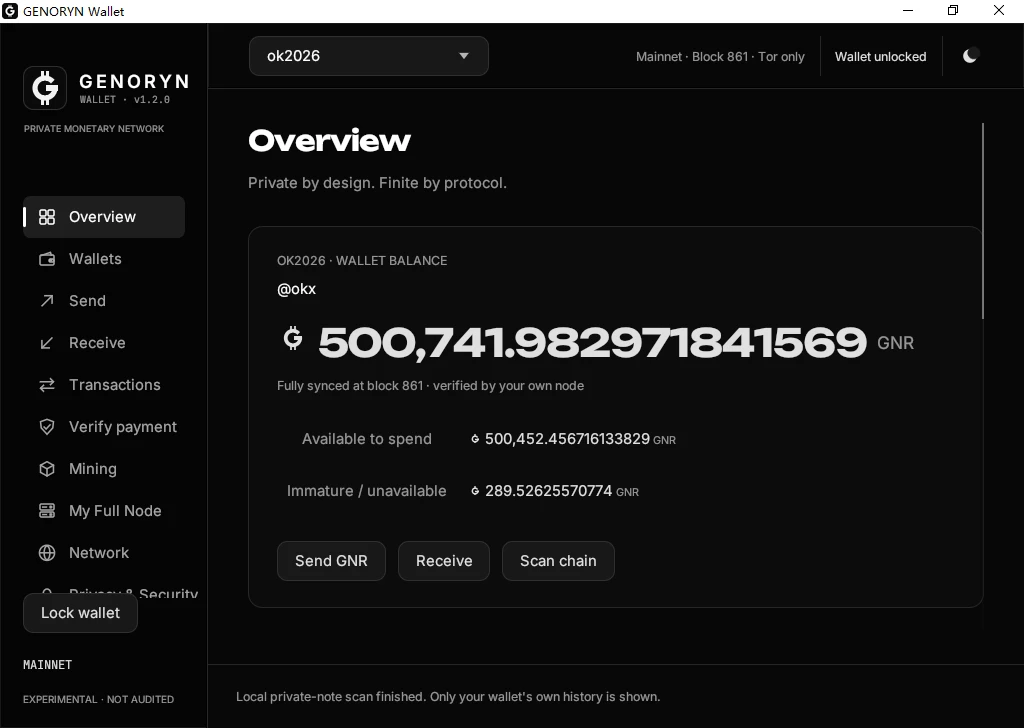Viewport: 1024px width, 728px height.
Task: Click the 'PRIVATE MONETARY NETWORK' sidebar label
Action: coord(94,129)
